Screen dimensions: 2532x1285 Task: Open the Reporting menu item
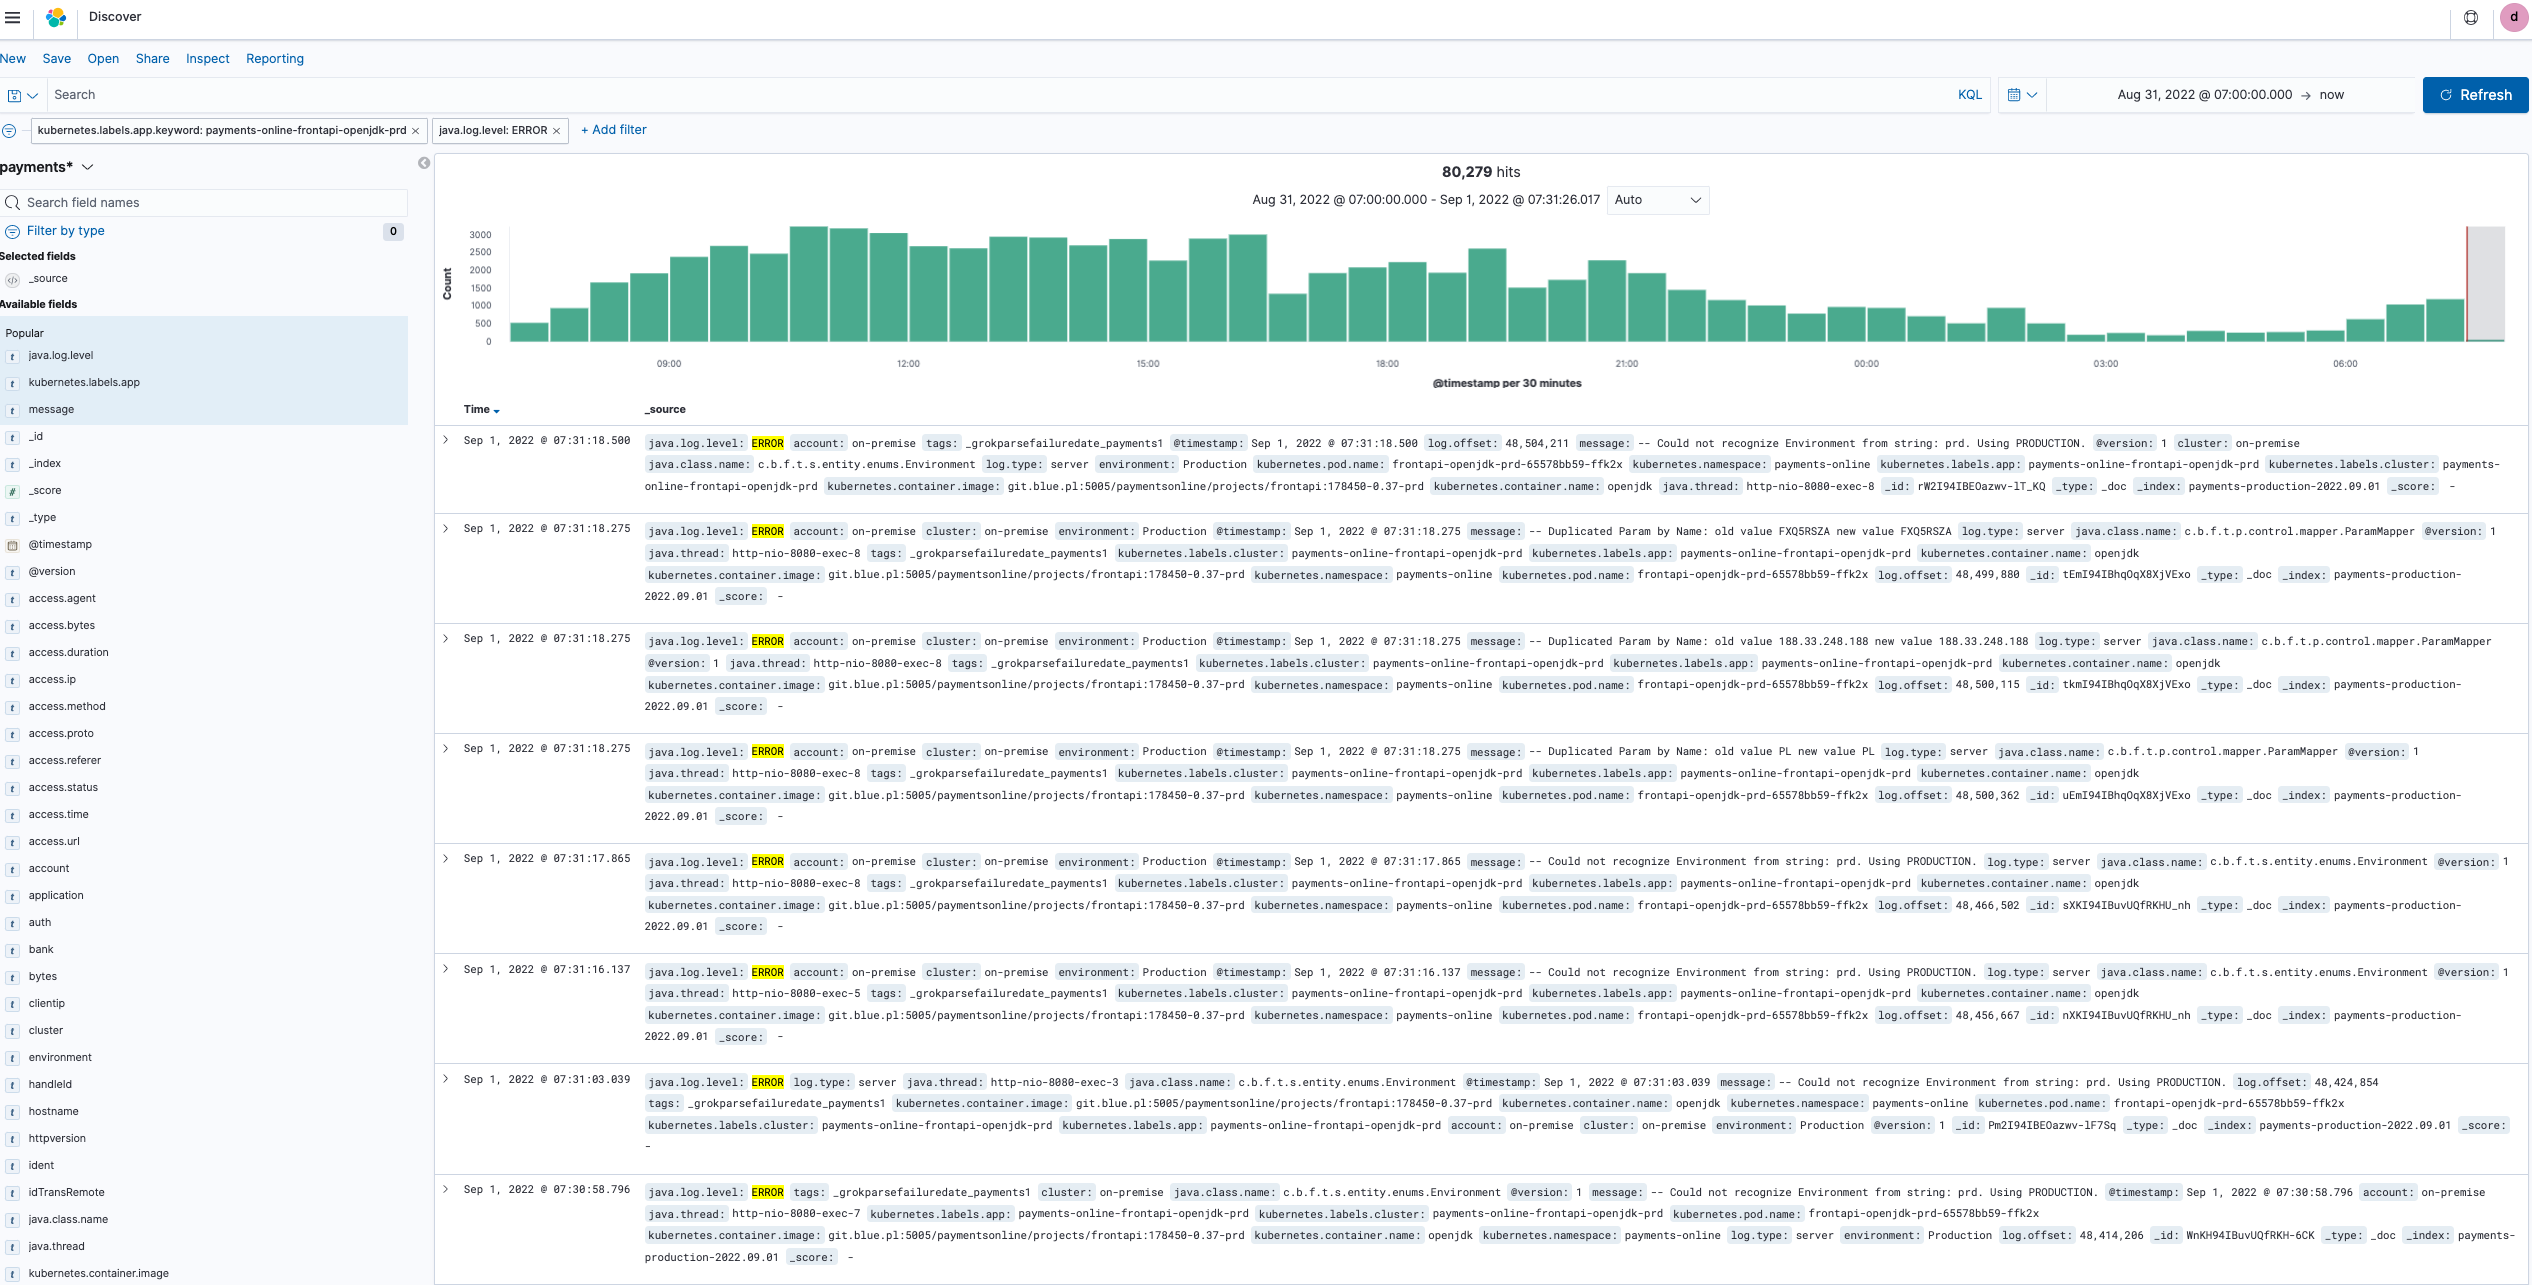click(x=274, y=59)
